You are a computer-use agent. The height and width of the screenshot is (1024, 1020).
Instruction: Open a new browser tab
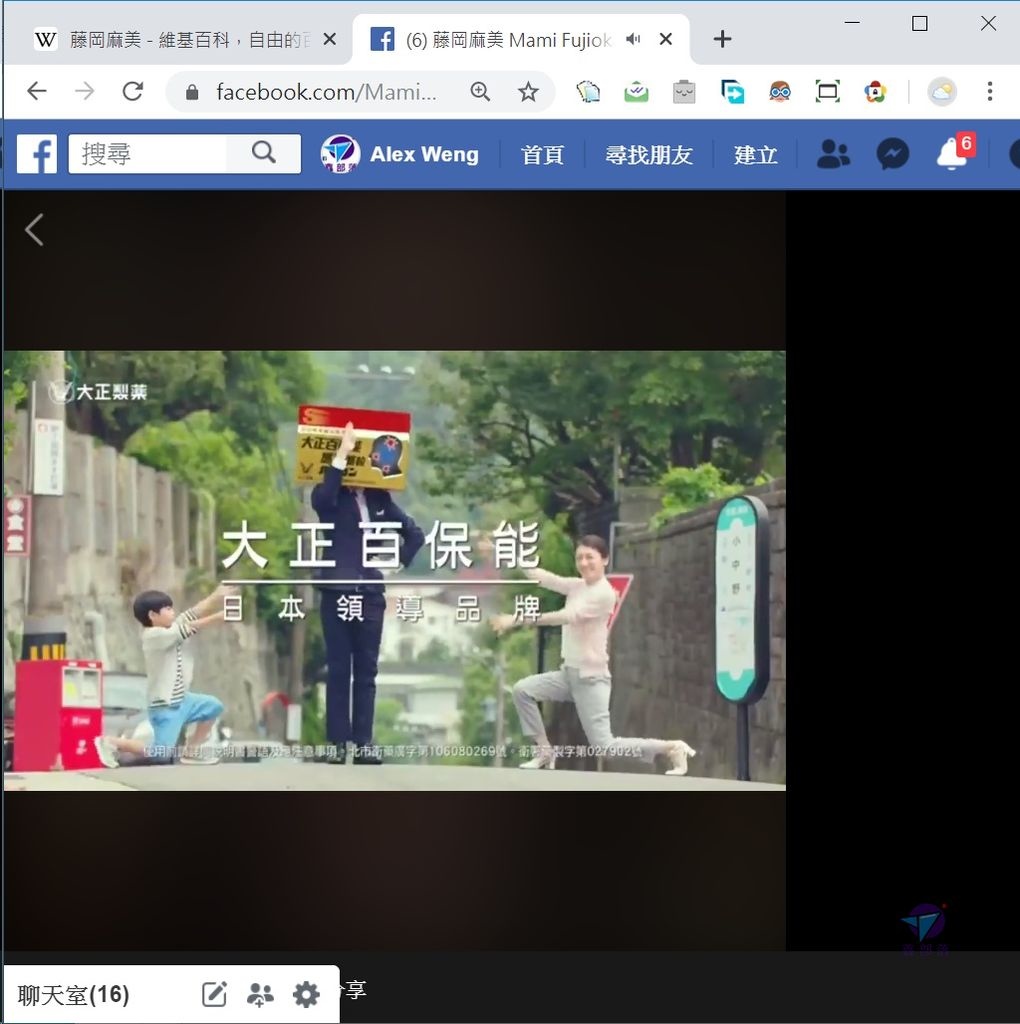pos(722,39)
